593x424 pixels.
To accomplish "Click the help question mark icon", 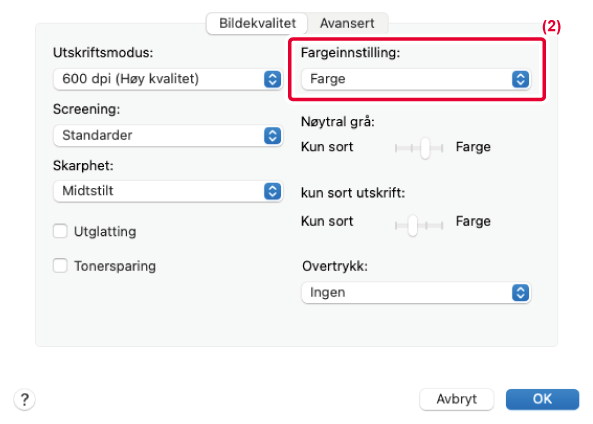I will click(x=25, y=399).
